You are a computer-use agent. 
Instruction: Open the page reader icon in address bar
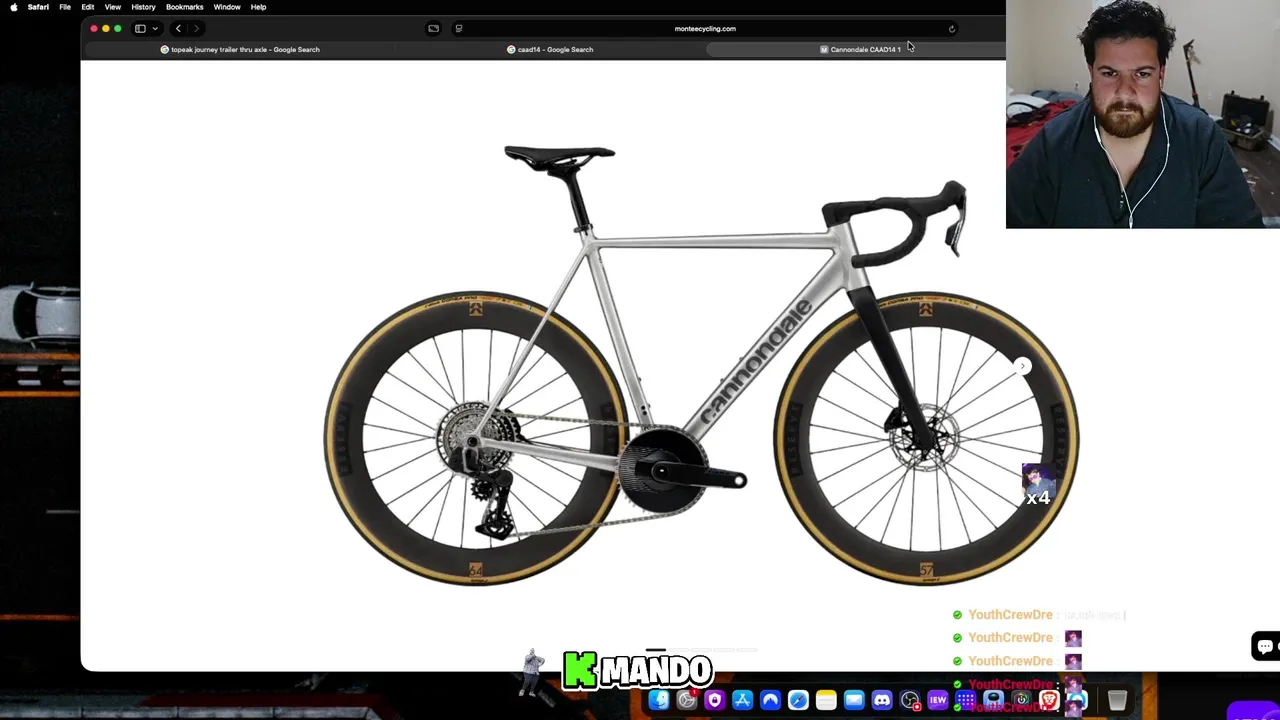tap(458, 29)
